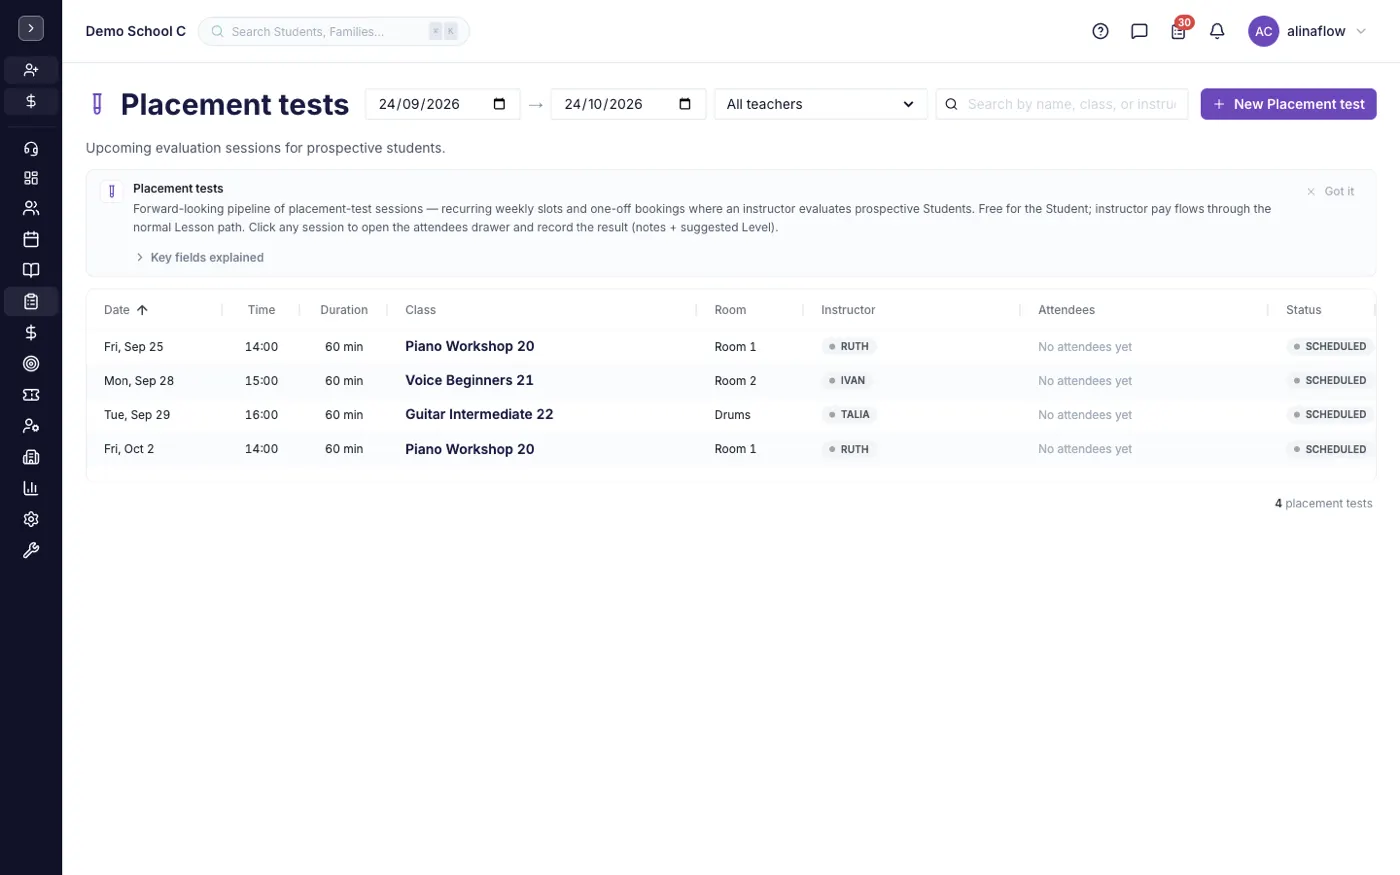1400x875 pixels.
Task: Open calendar picker for start date 24/09/2026
Action: pyautogui.click(x=499, y=104)
